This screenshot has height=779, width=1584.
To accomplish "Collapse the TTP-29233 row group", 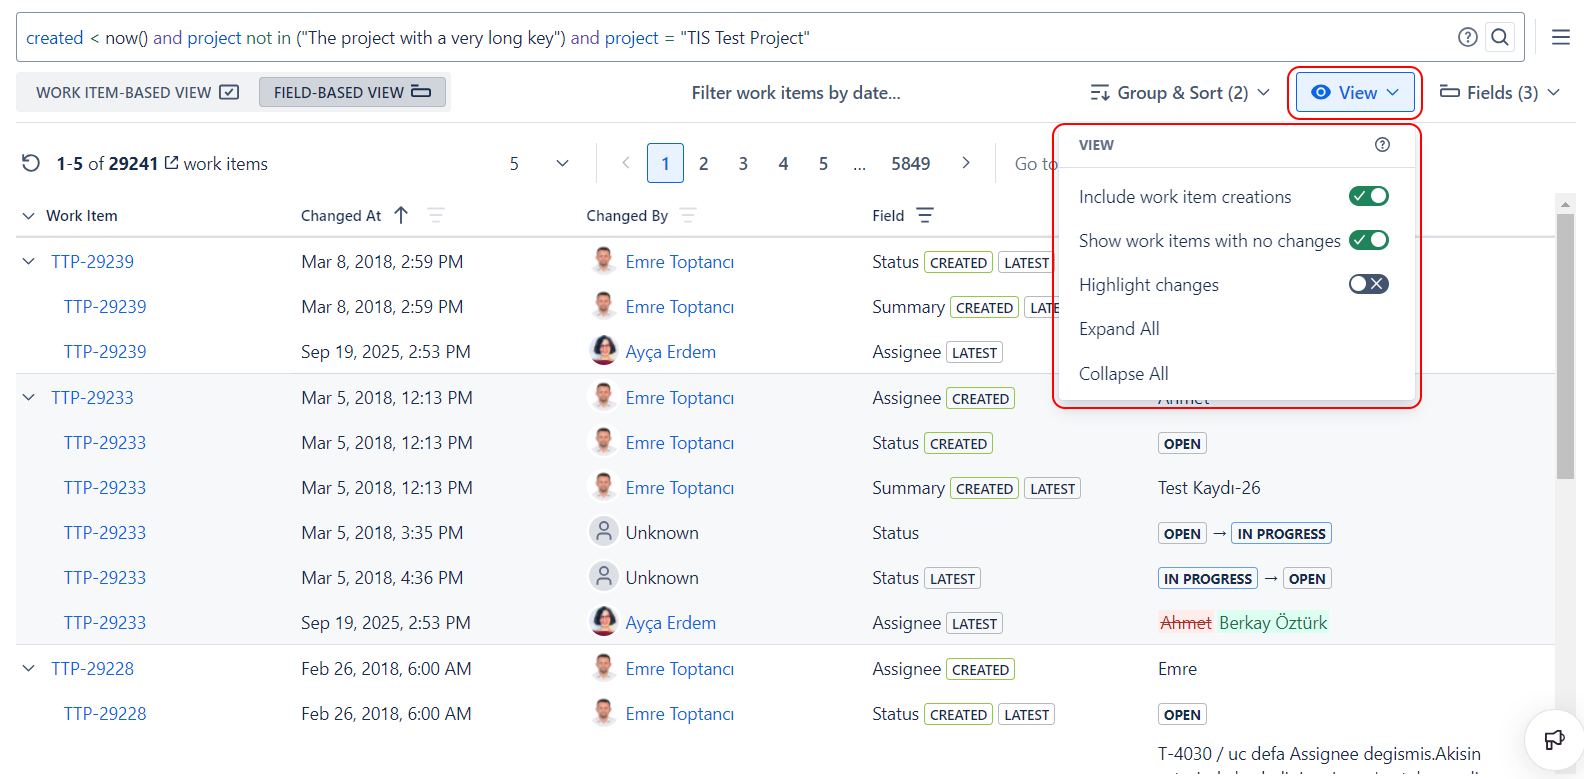I will (x=28, y=398).
